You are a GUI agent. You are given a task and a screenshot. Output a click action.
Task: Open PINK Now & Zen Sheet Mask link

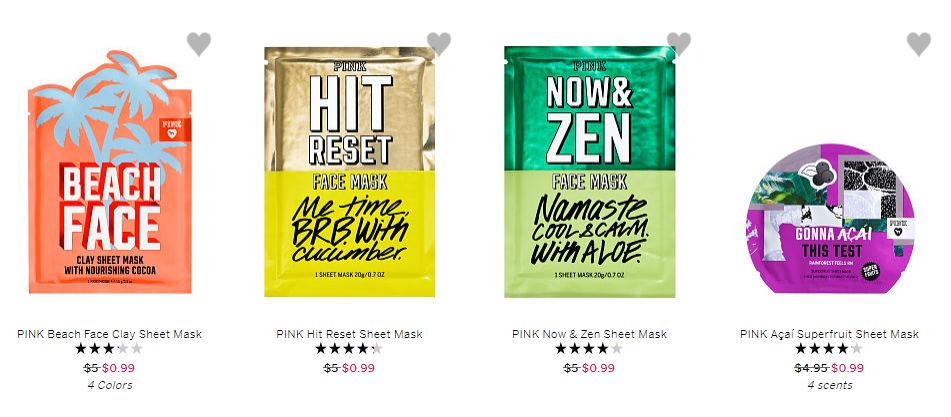coord(590,334)
